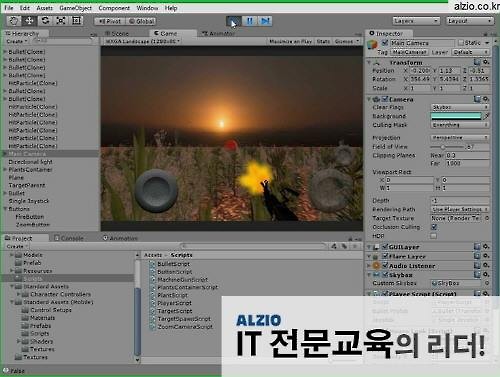Open the GameObject menu

click(x=75, y=8)
